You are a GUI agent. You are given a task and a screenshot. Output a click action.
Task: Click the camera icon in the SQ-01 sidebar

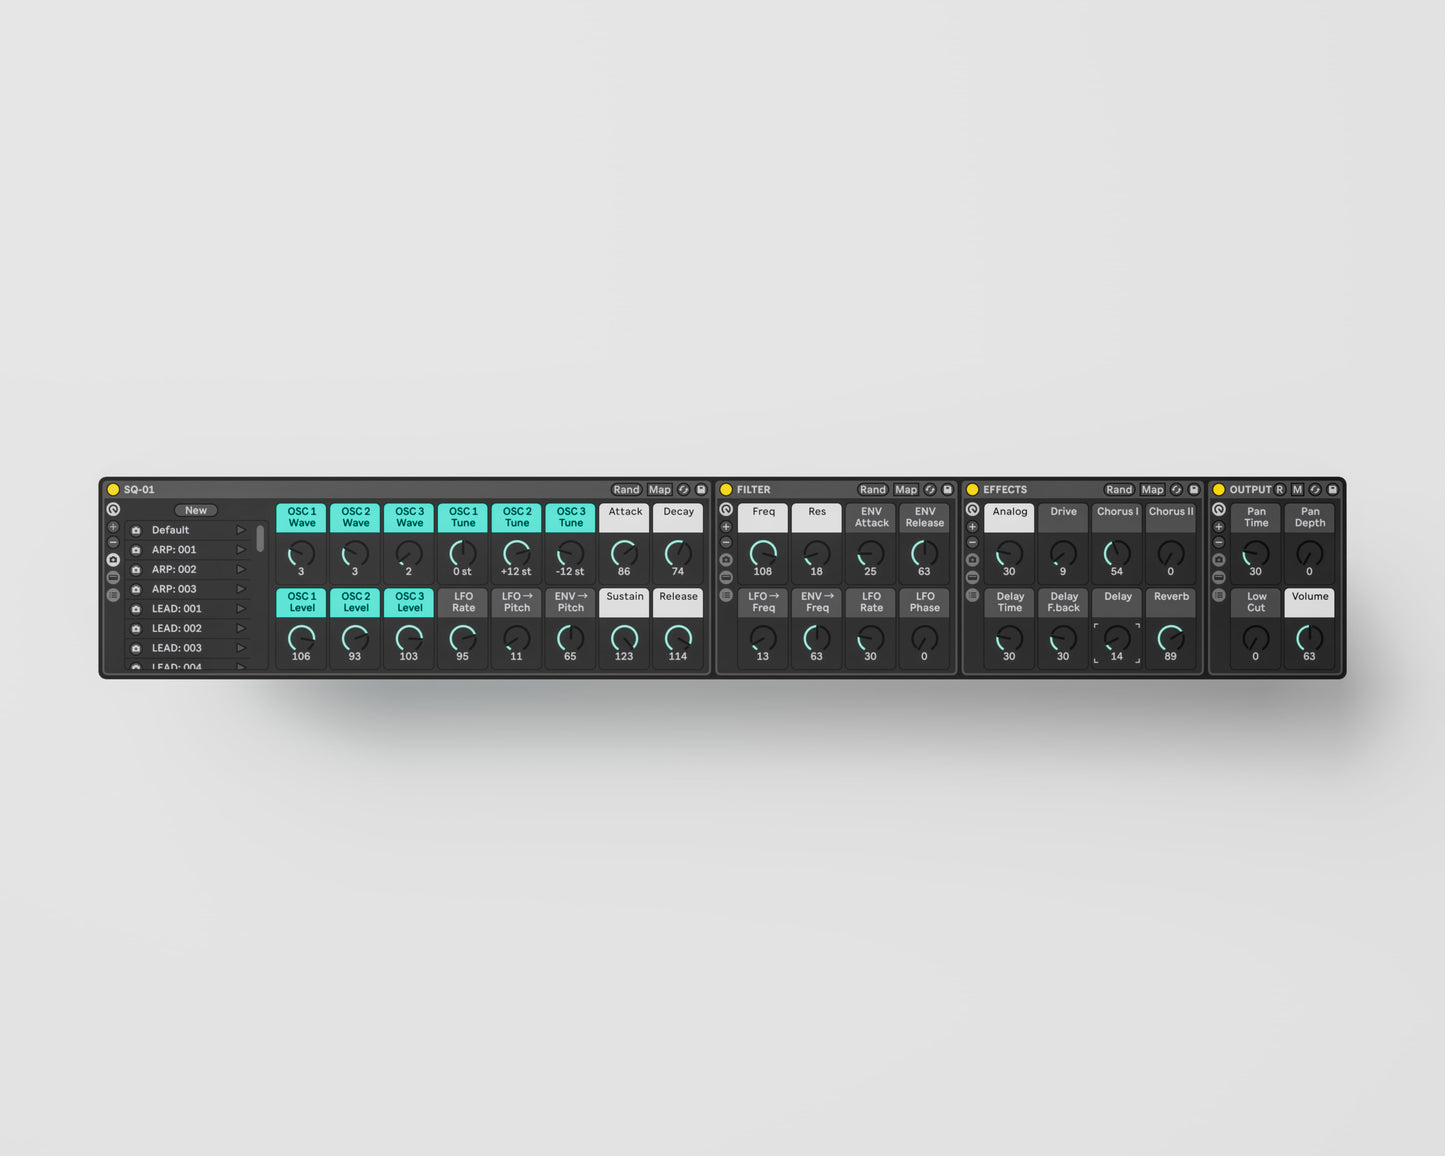point(113,559)
